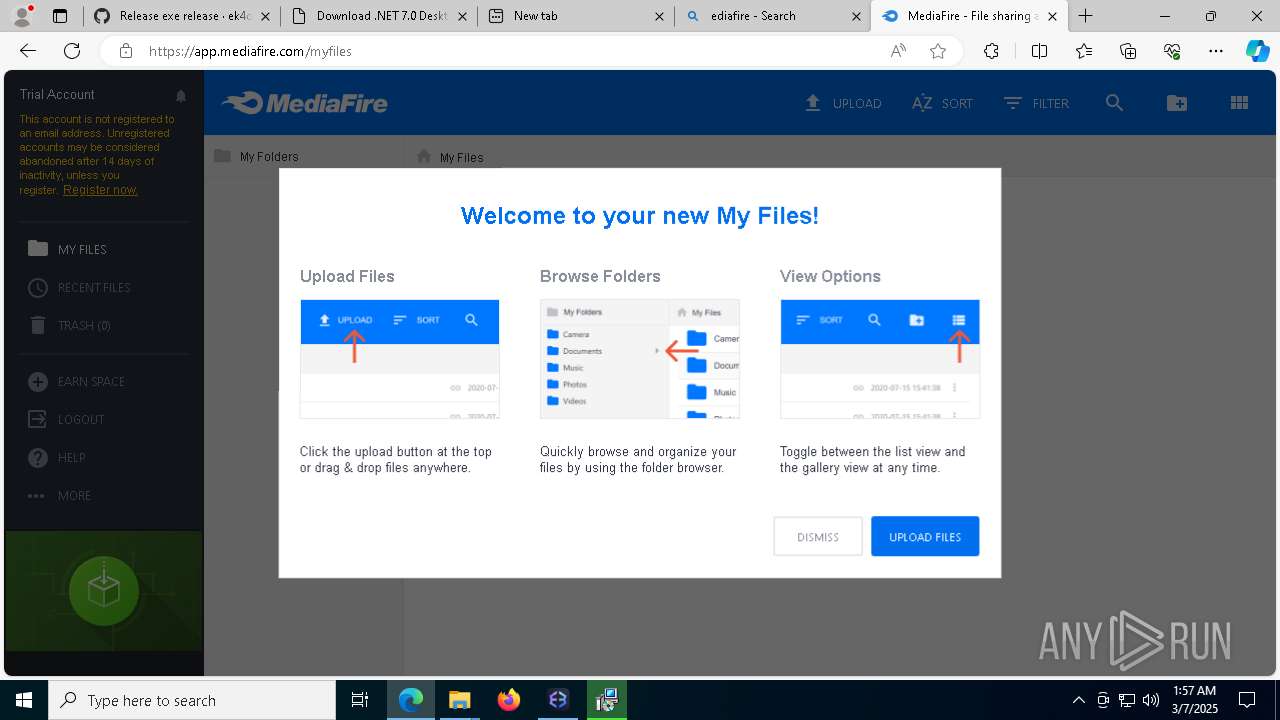Toggle the split screen icon
The width and height of the screenshot is (1280, 720).
pos(1039,51)
